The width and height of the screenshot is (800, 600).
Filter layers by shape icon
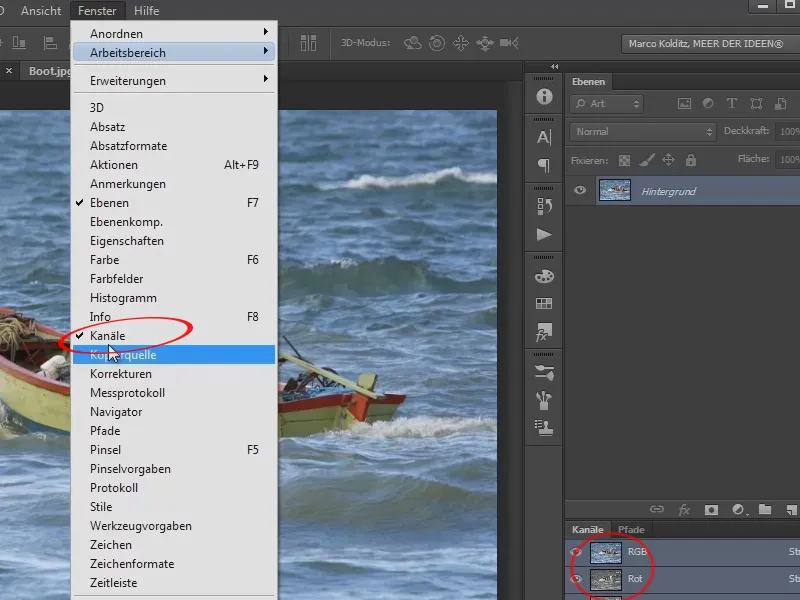(x=756, y=104)
